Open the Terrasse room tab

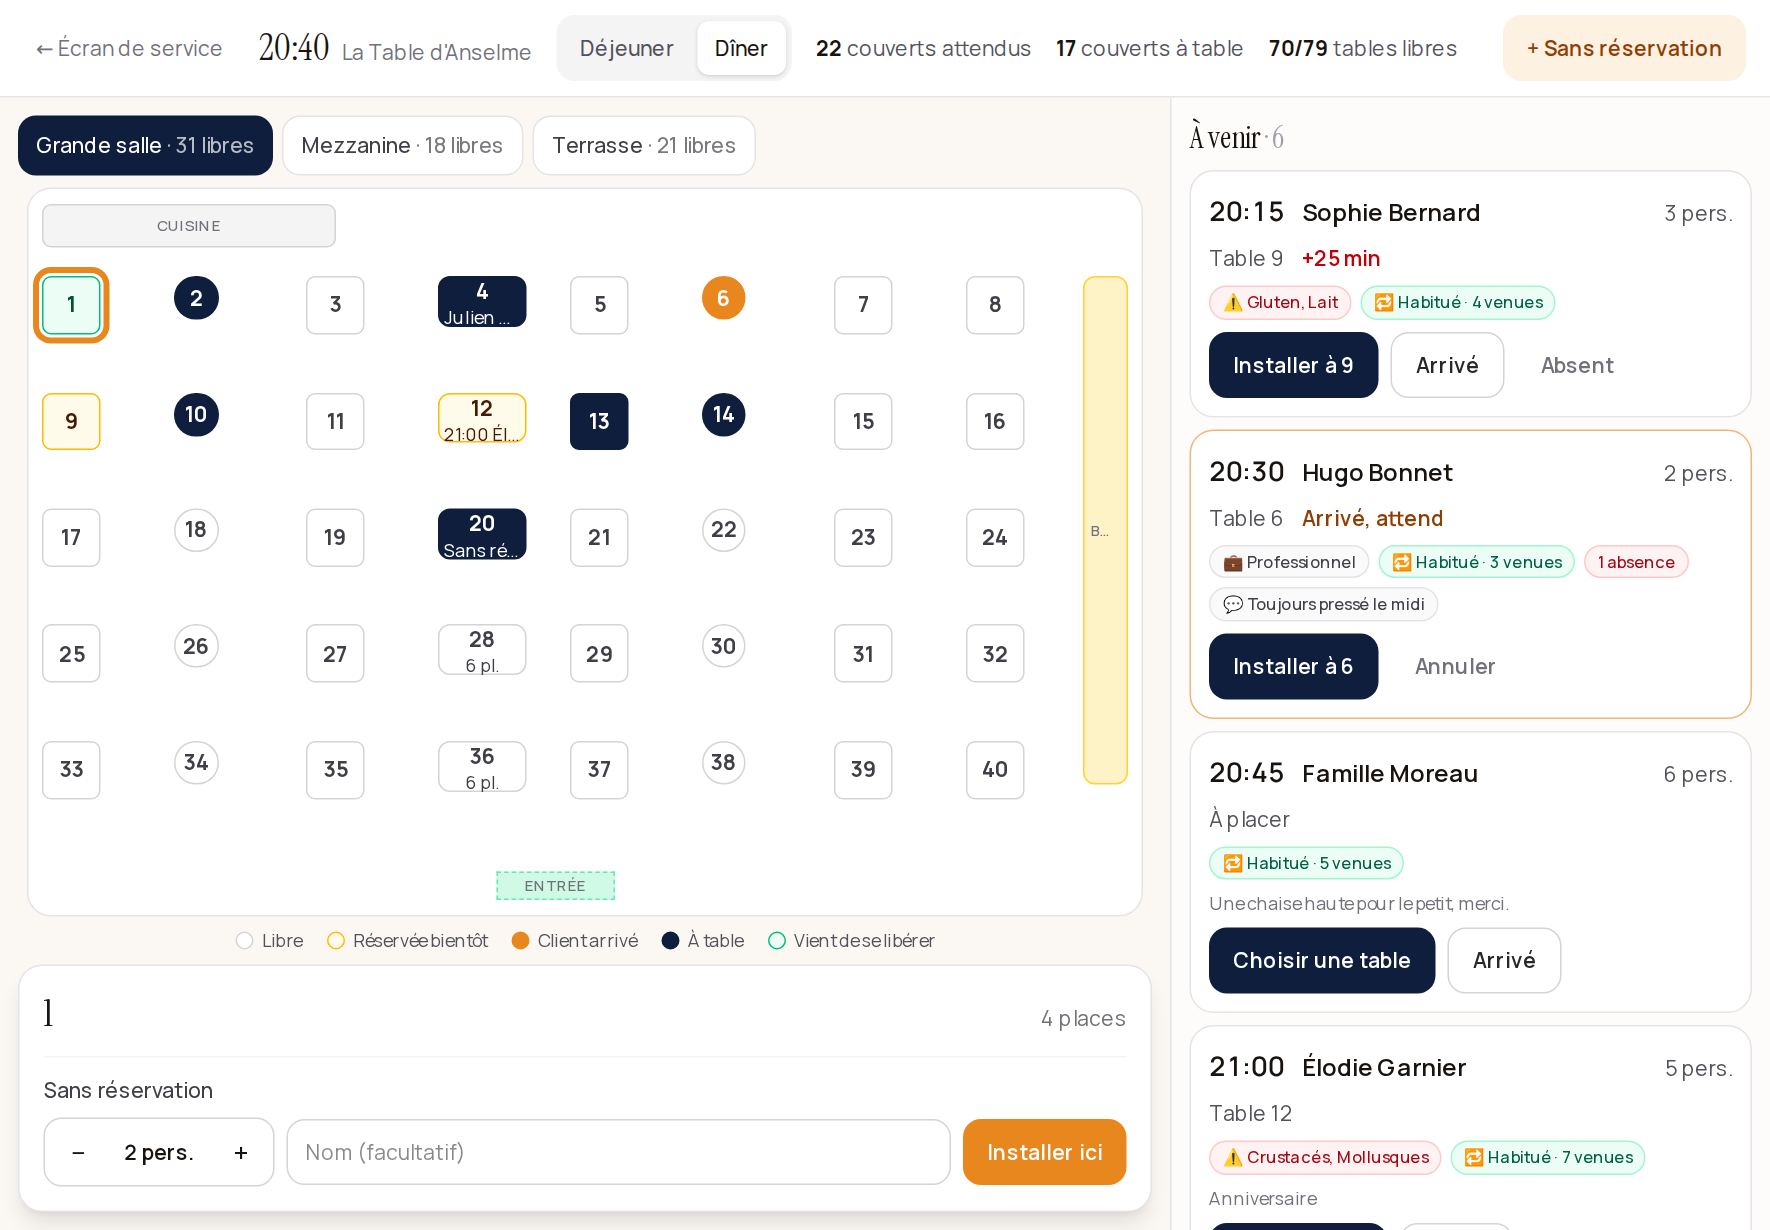644,146
